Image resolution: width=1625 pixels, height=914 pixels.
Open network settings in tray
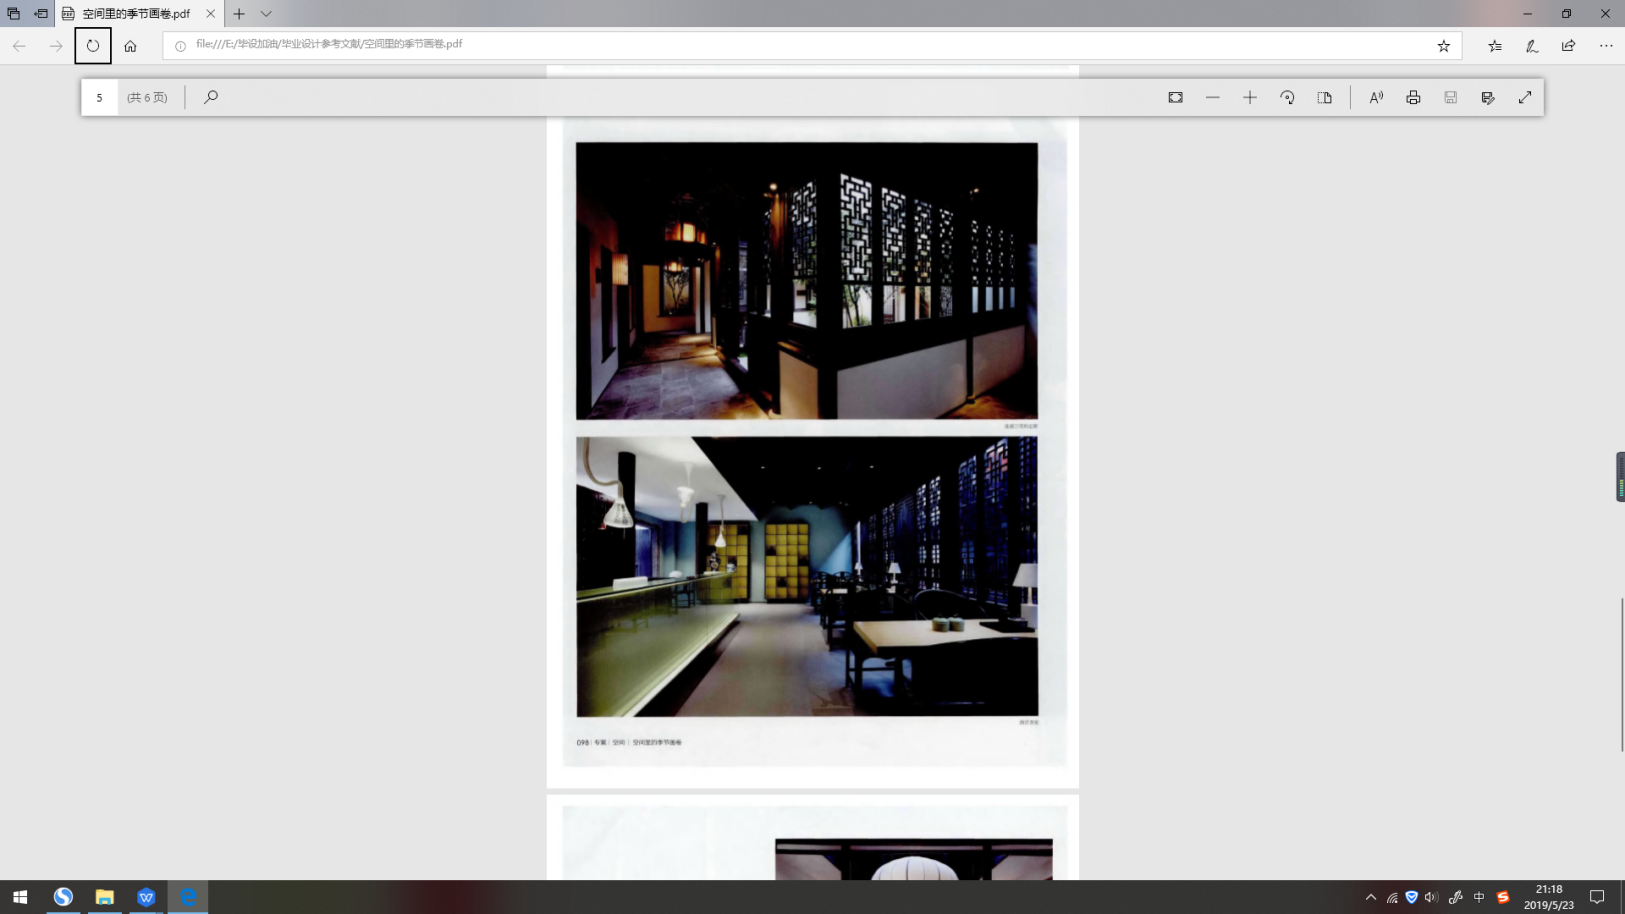1391,897
